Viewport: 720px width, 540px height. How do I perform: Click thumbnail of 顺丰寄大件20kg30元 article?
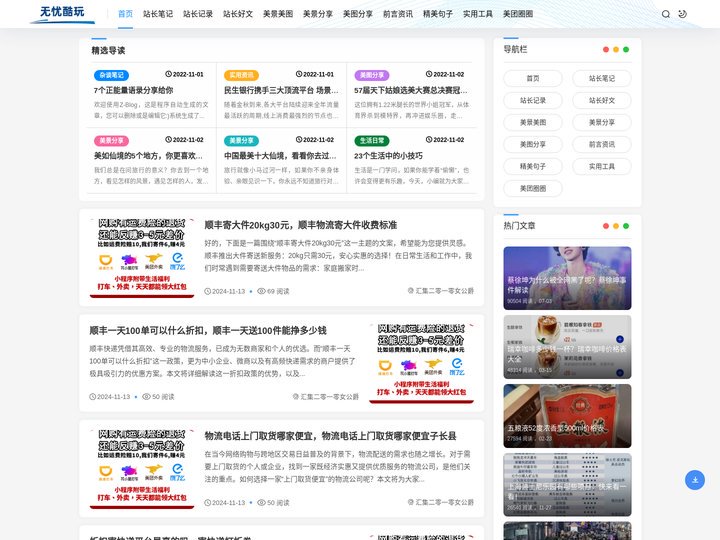tap(142, 258)
